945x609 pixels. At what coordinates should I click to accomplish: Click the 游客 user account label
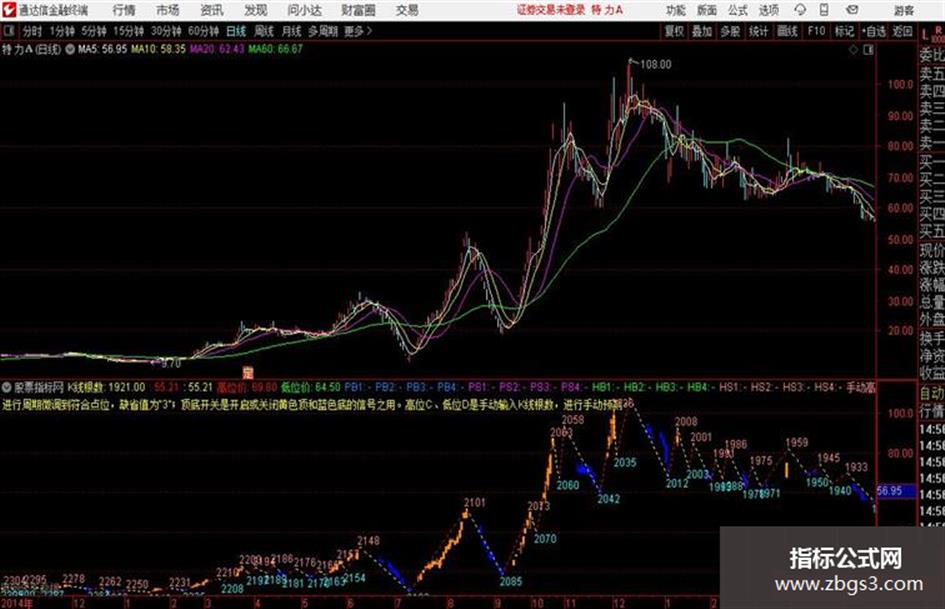[904, 10]
